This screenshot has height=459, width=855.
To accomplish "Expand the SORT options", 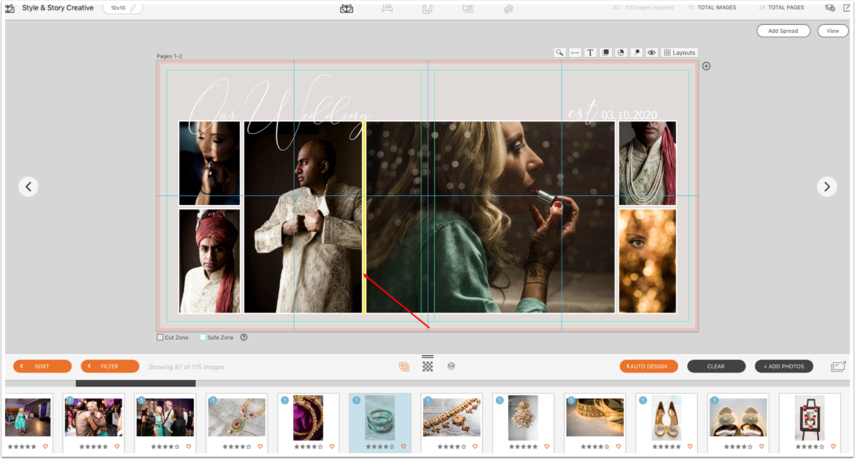I will click(43, 366).
